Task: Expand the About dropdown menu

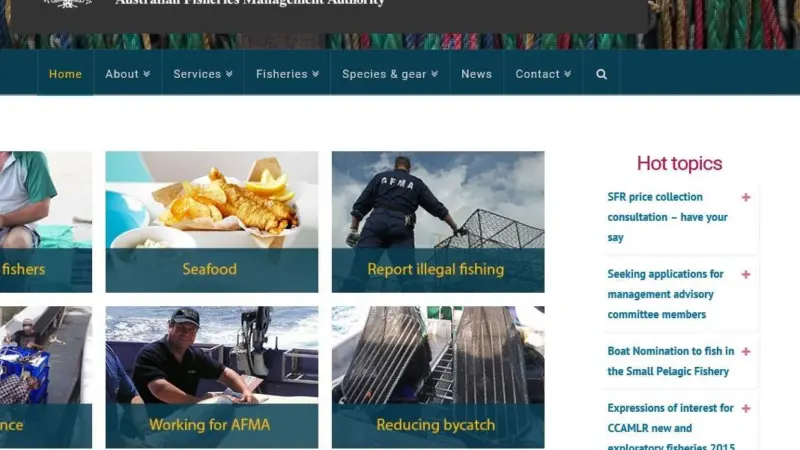Action: pyautogui.click(x=128, y=74)
